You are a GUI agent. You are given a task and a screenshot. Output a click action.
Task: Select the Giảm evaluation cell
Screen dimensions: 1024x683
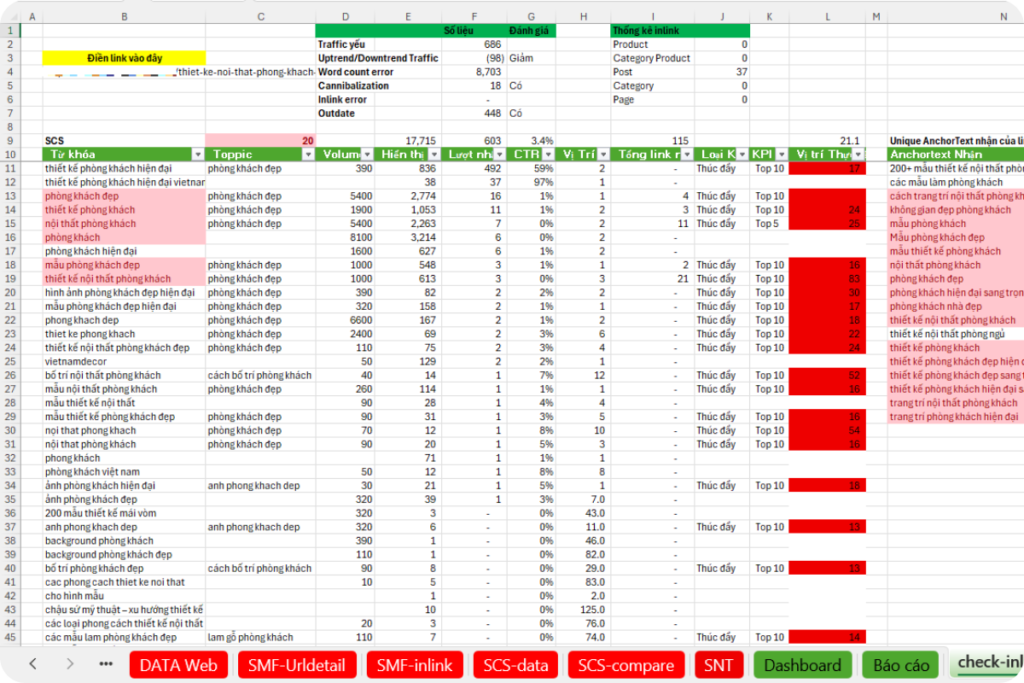531,58
